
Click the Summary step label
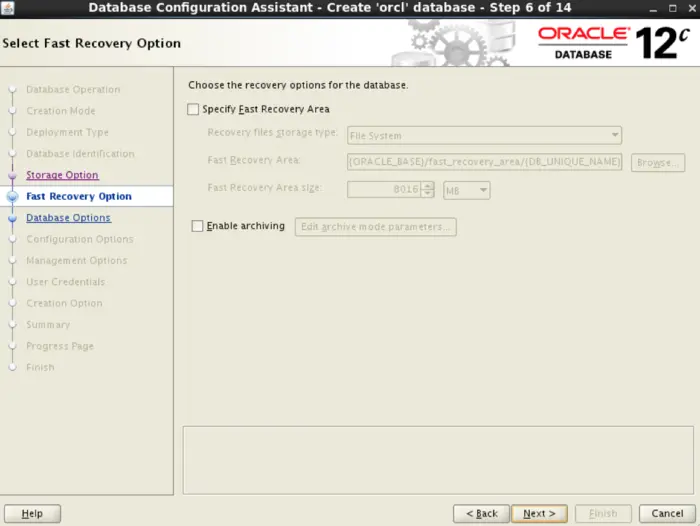pos(48,325)
